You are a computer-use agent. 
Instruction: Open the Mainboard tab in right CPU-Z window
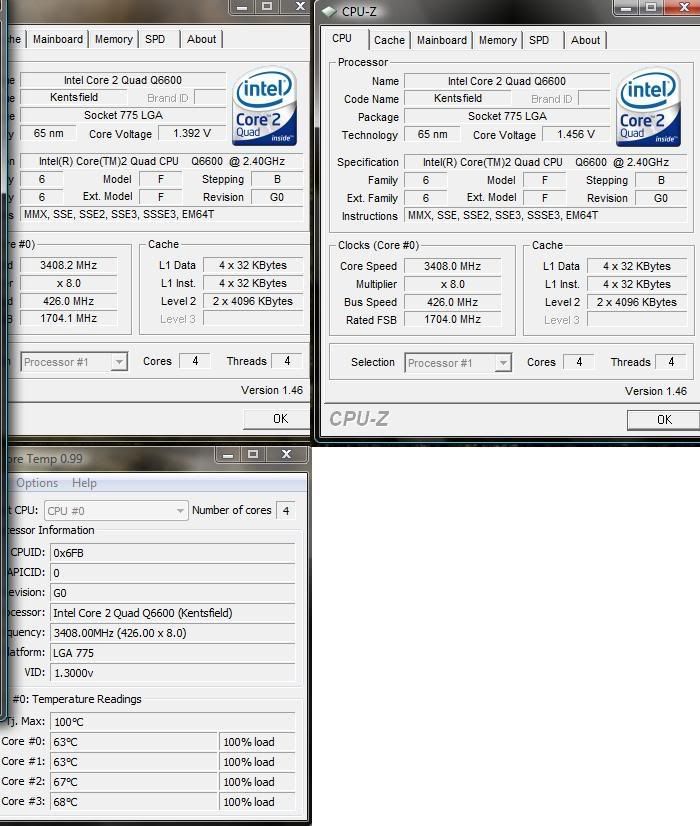click(441, 40)
